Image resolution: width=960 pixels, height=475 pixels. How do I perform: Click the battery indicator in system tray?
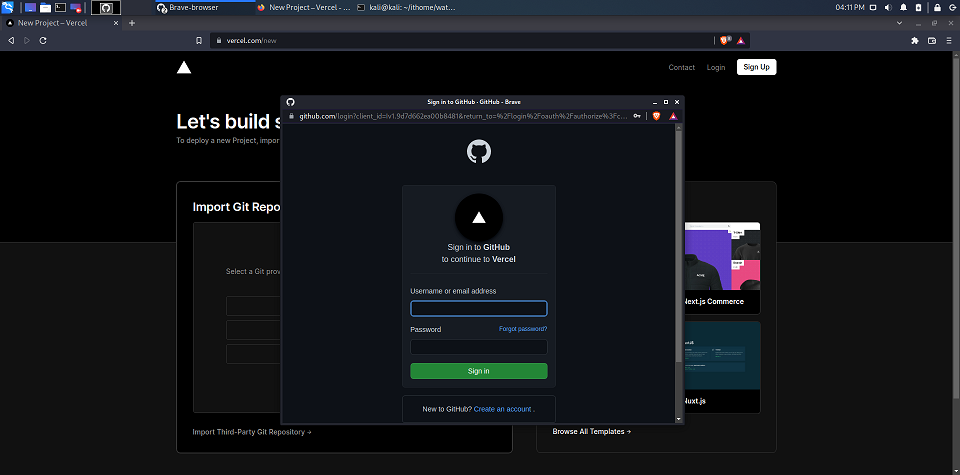[x=918, y=7]
